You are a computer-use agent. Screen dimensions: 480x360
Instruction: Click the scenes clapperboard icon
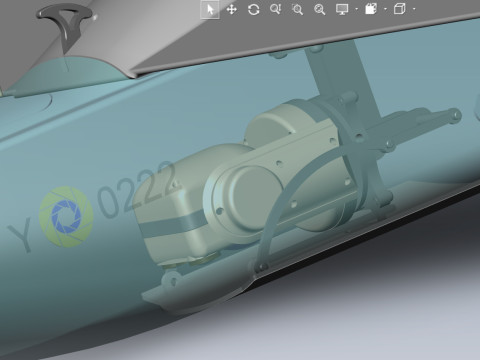(371, 9)
